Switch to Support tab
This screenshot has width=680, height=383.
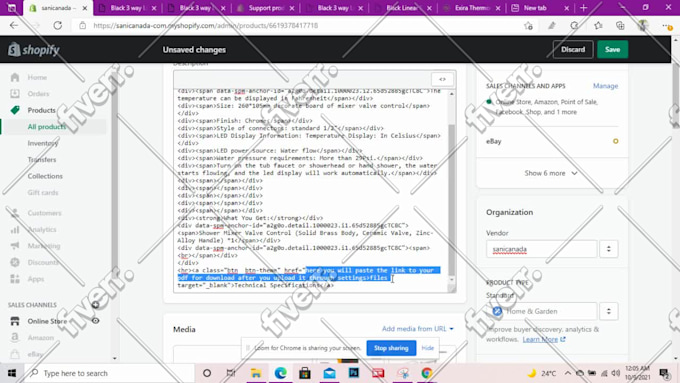point(266,8)
